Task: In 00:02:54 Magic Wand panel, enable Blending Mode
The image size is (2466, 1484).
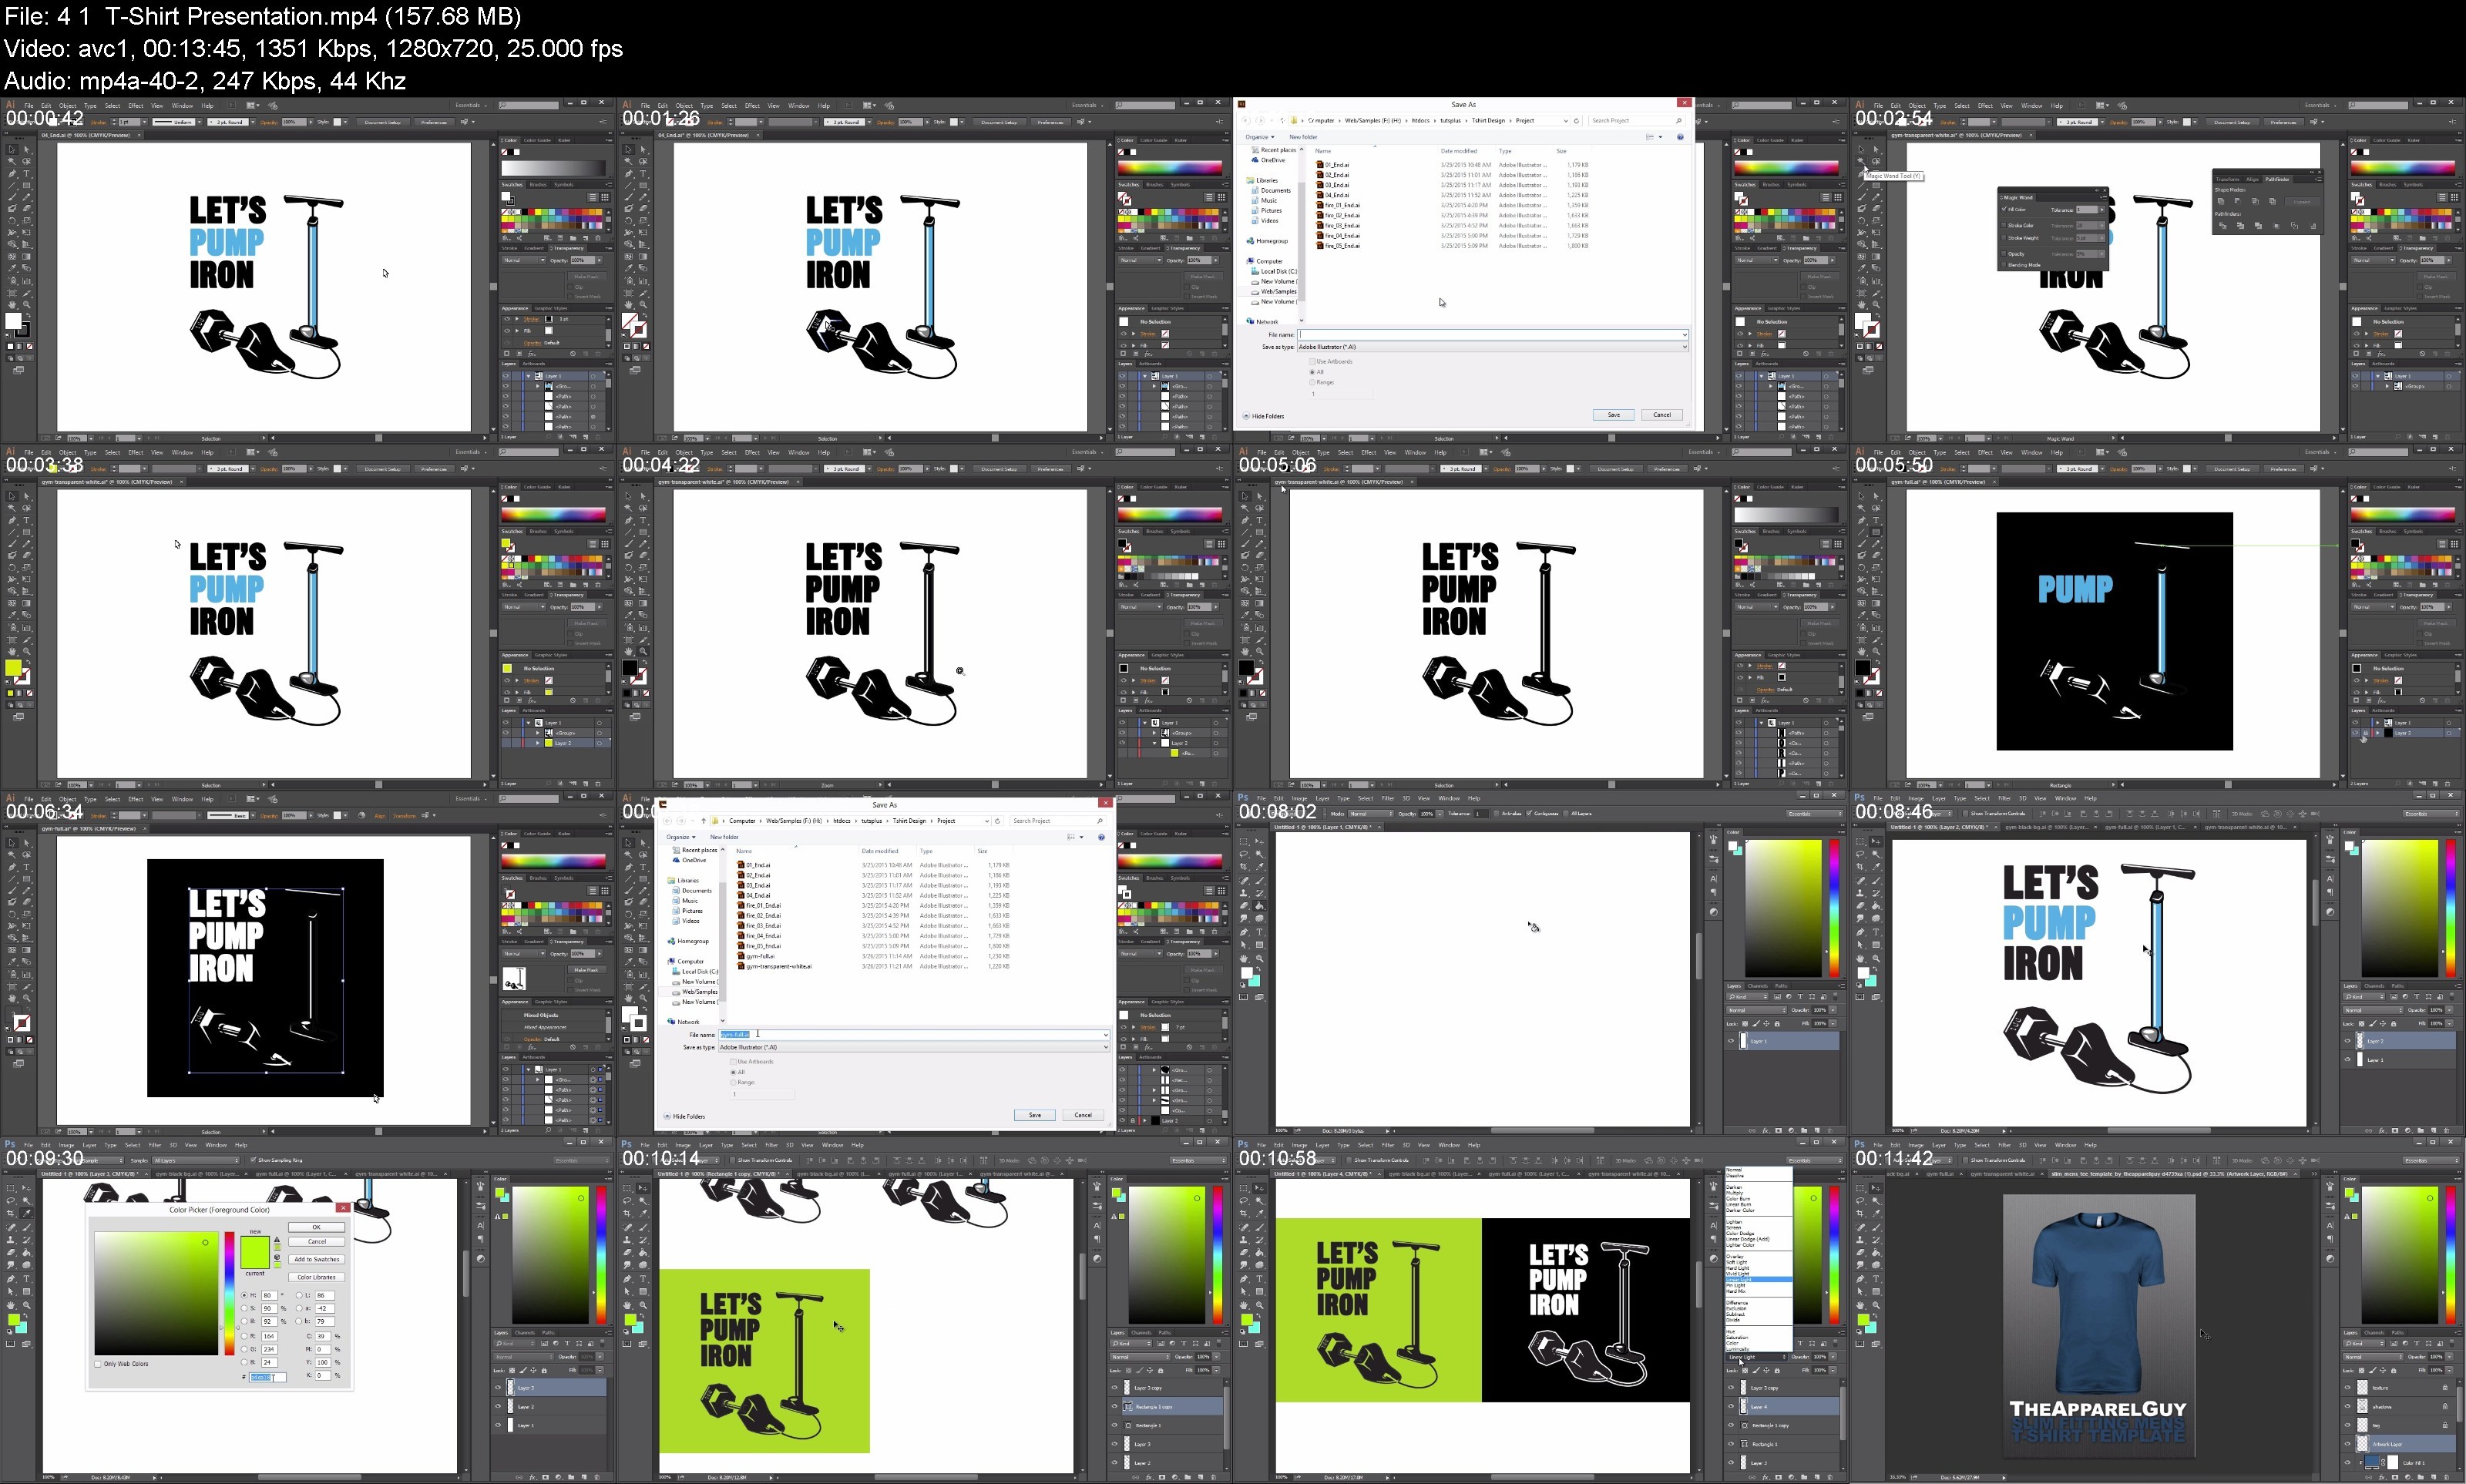Action: pyautogui.click(x=2004, y=265)
